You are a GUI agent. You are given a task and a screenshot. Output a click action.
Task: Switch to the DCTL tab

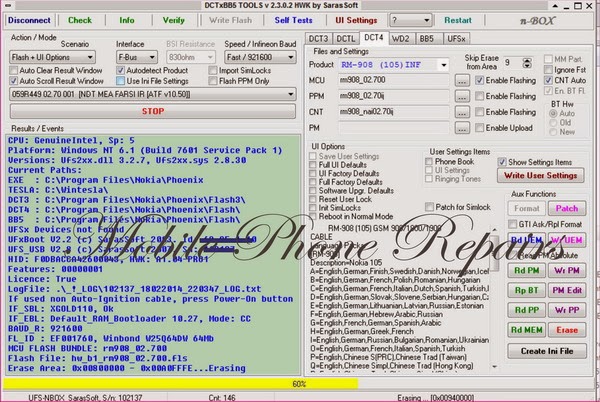346,39
